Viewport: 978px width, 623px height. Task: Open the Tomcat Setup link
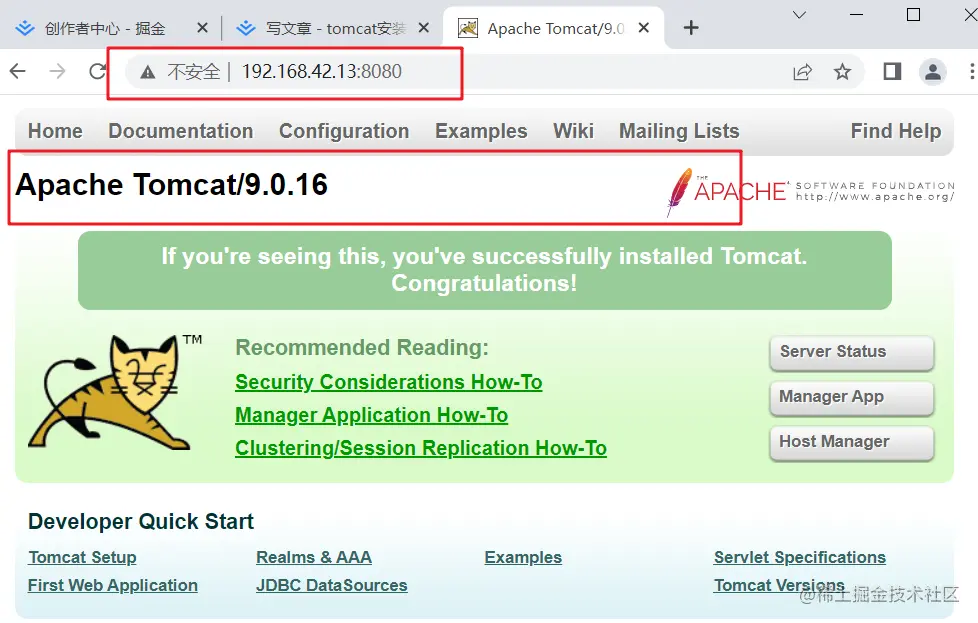[x=82, y=558]
